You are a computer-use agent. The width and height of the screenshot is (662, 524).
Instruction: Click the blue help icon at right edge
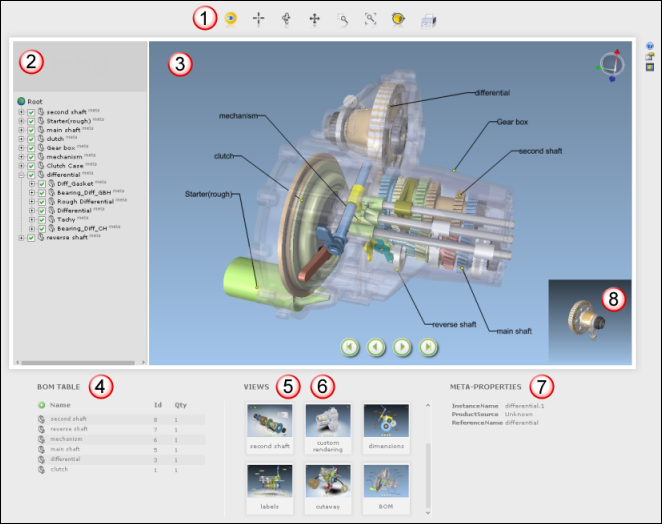650,46
